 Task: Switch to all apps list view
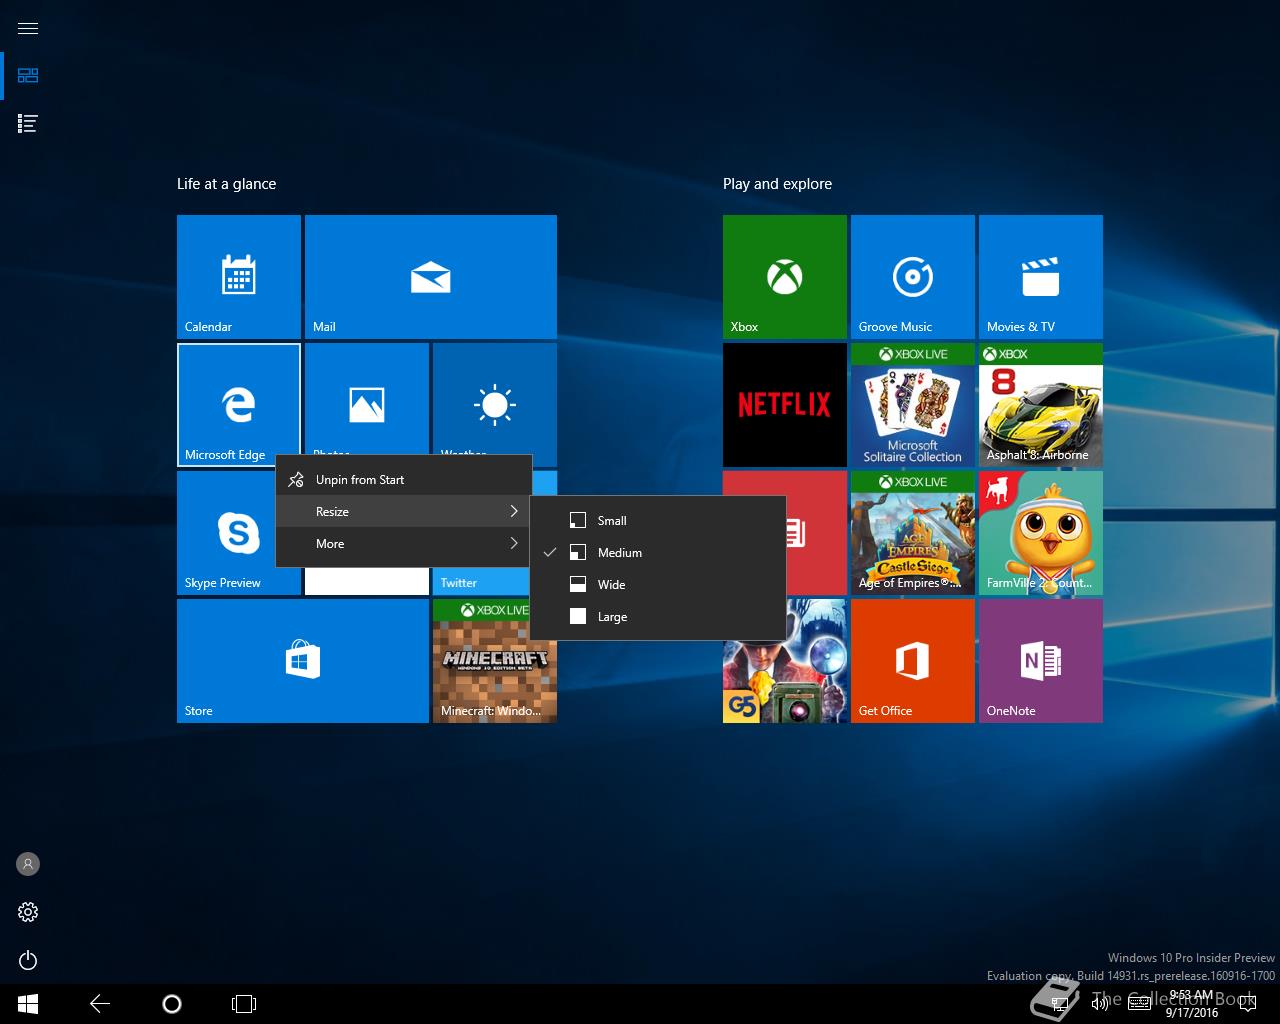[x=28, y=124]
